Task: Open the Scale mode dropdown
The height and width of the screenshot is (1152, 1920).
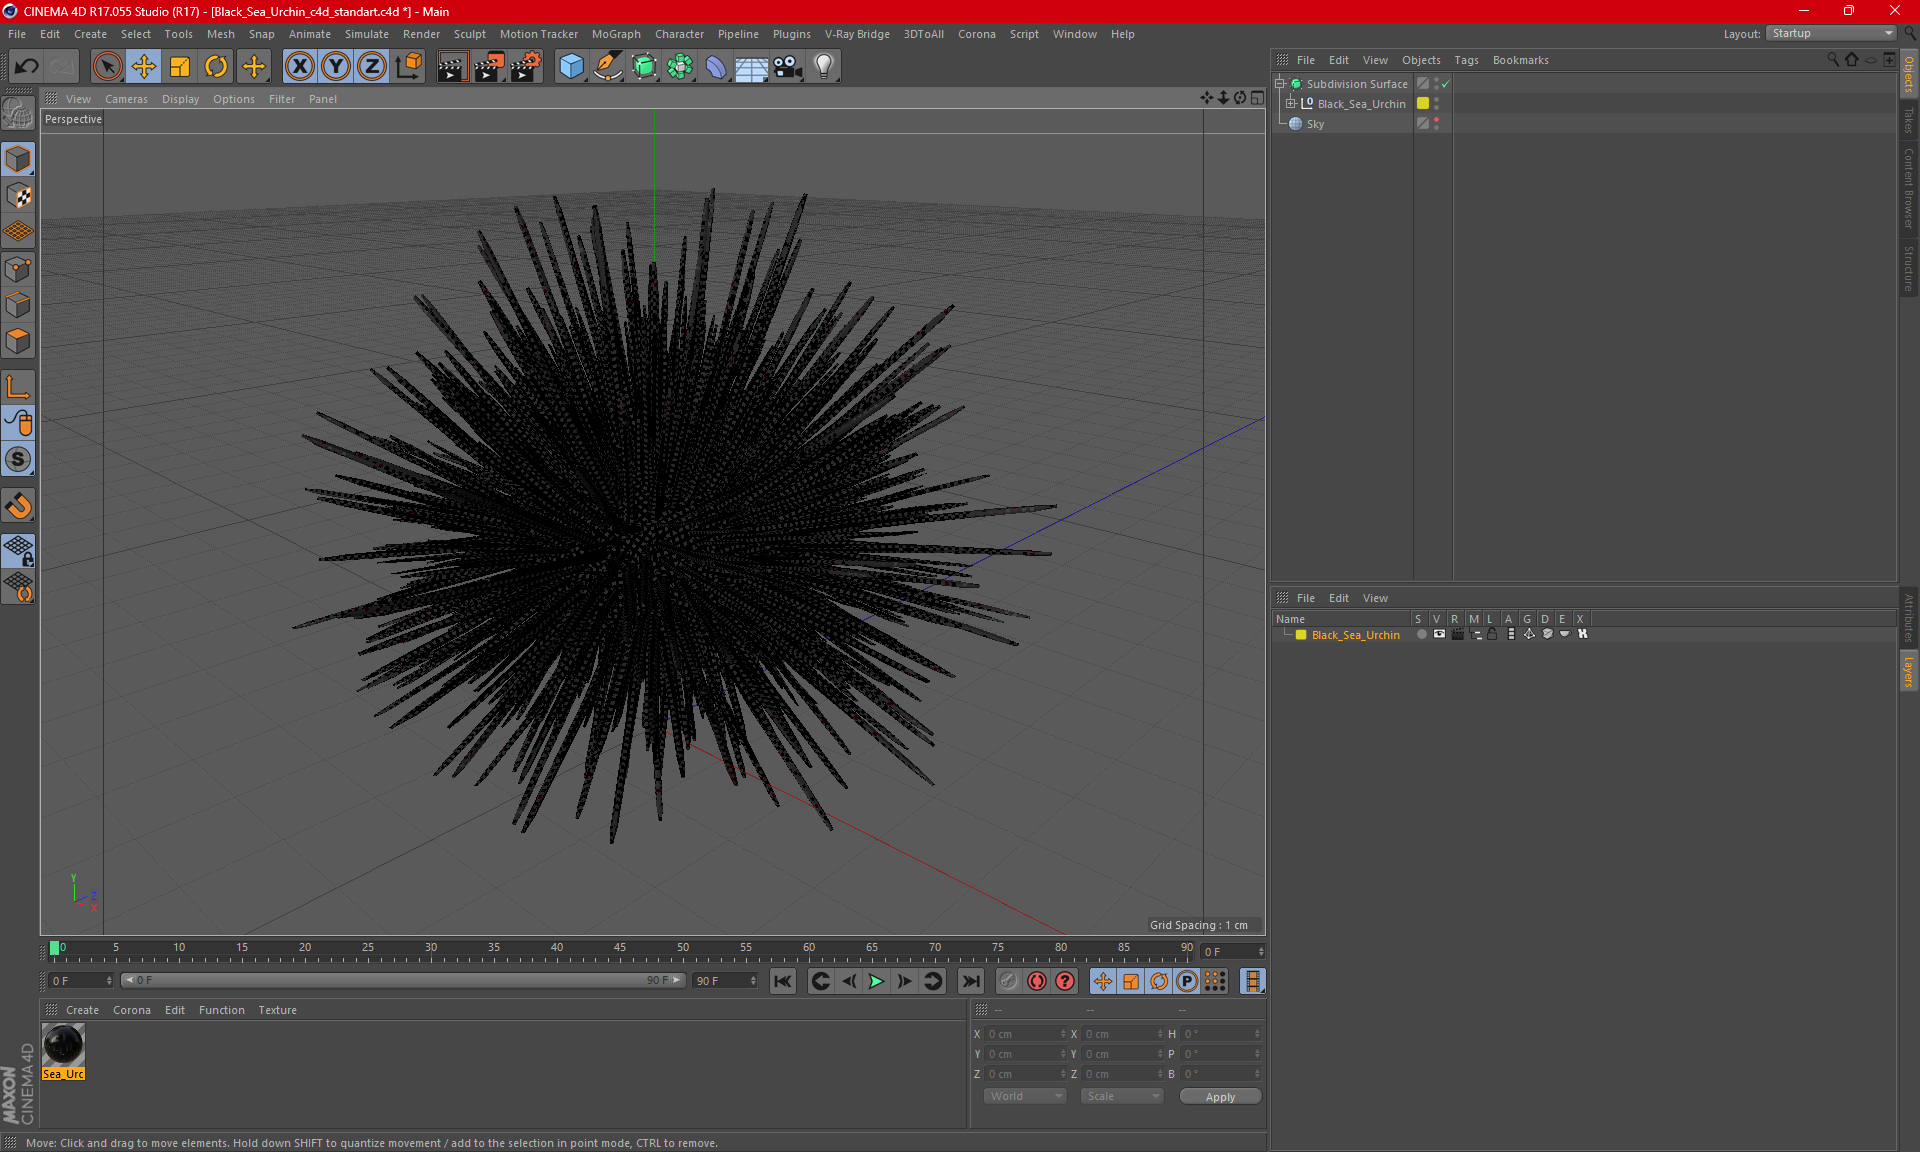Action: [1122, 1096]
